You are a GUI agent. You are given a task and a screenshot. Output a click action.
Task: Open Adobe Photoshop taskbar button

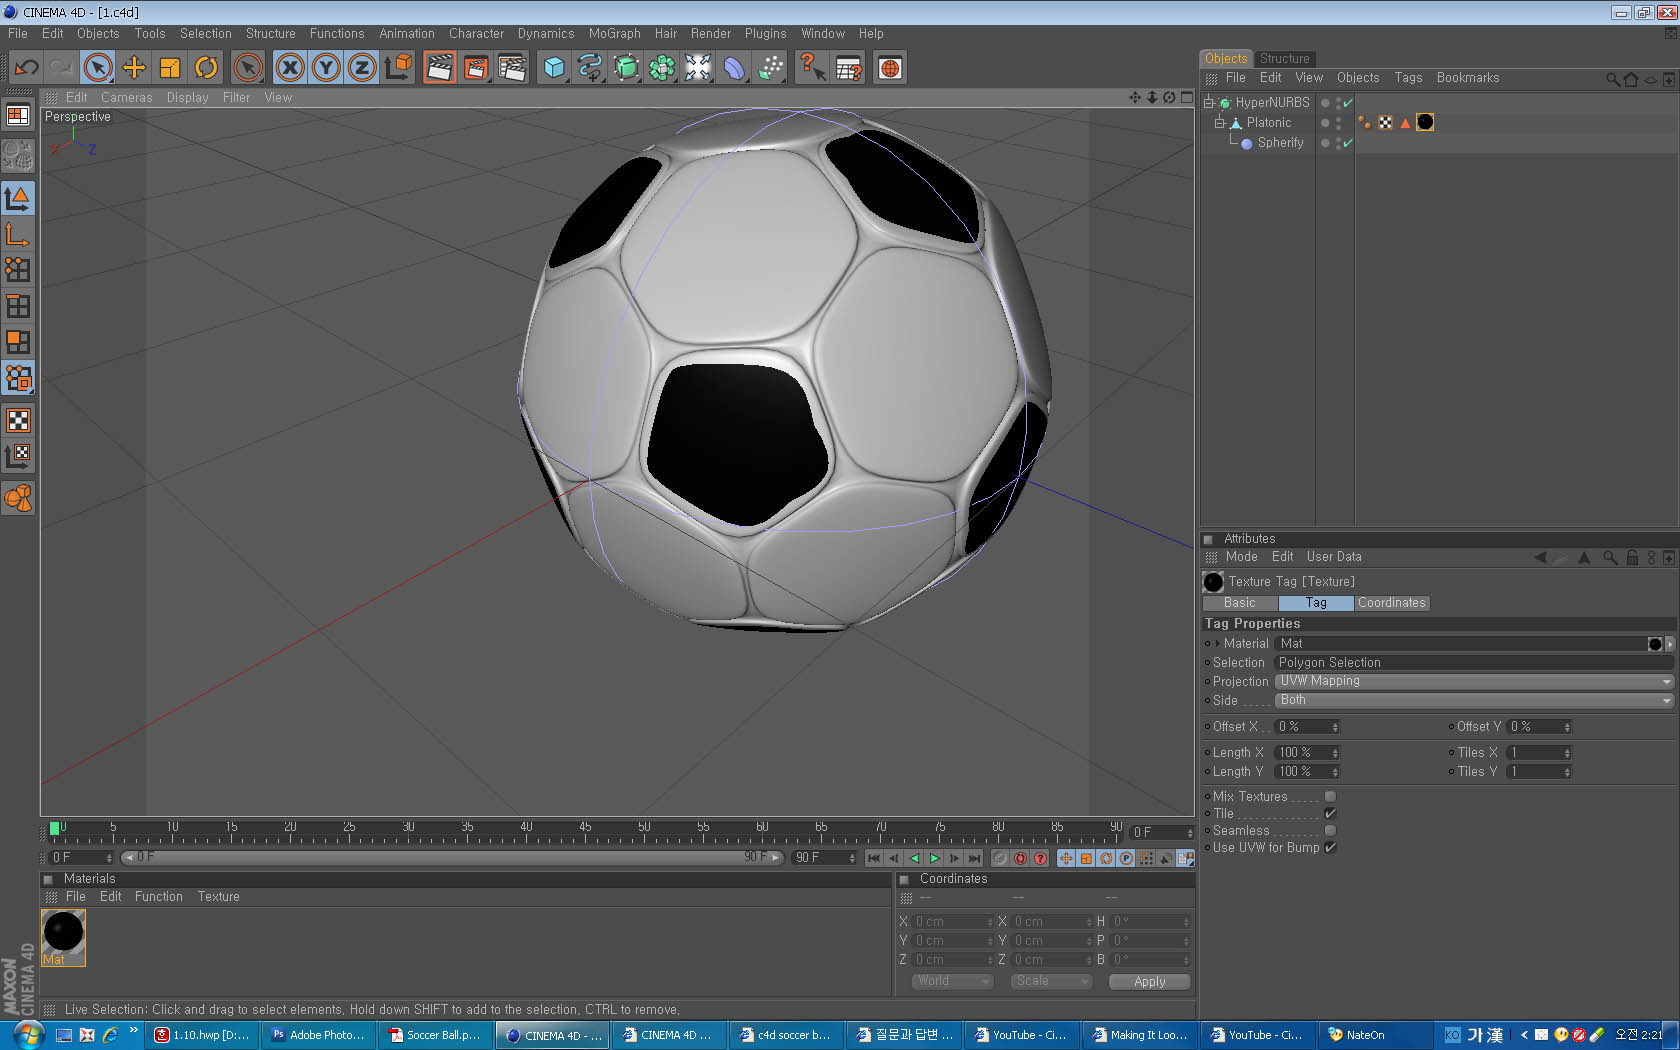(318, 1035)
